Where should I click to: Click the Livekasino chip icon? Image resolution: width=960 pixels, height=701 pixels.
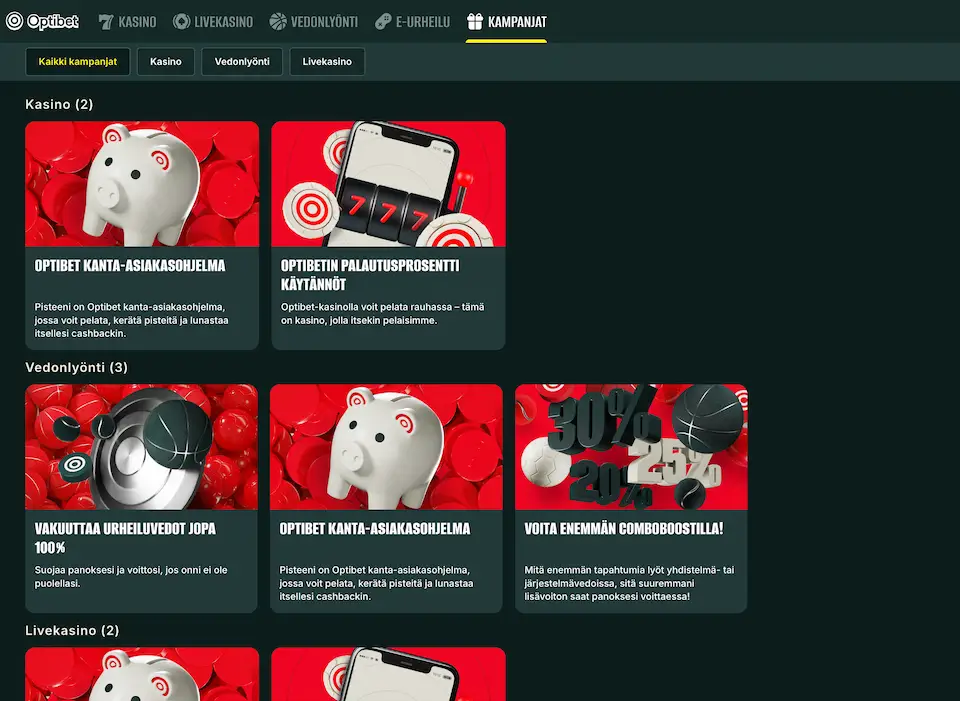181,21
